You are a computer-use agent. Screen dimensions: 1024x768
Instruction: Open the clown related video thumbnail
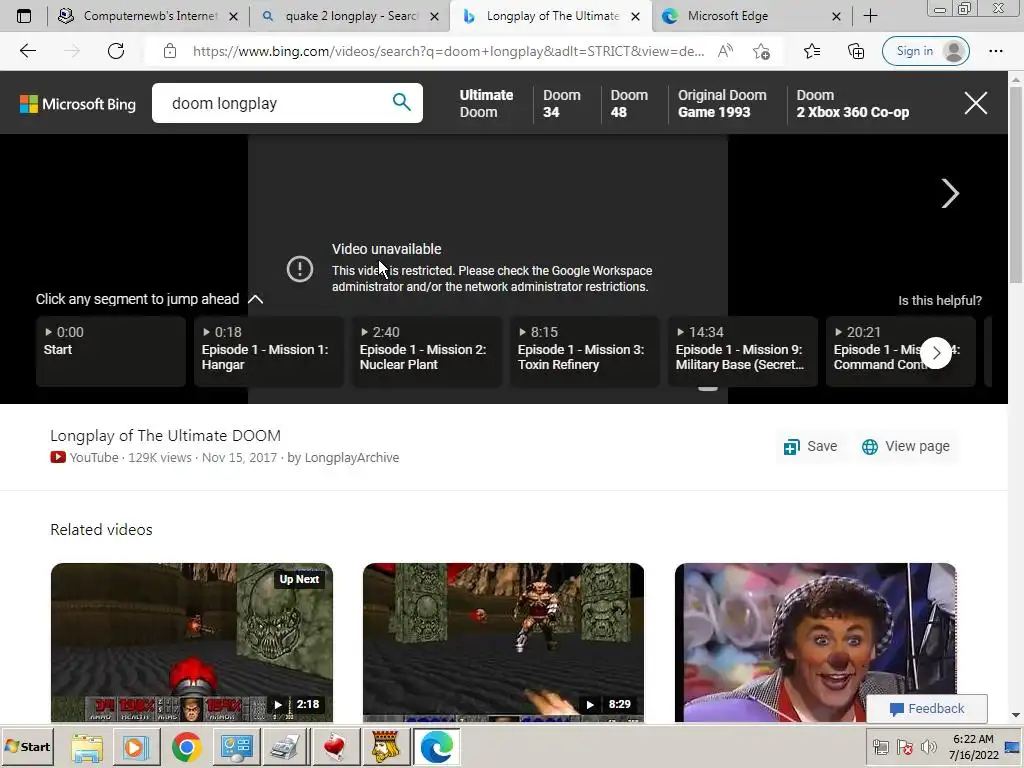coord(816,642)
